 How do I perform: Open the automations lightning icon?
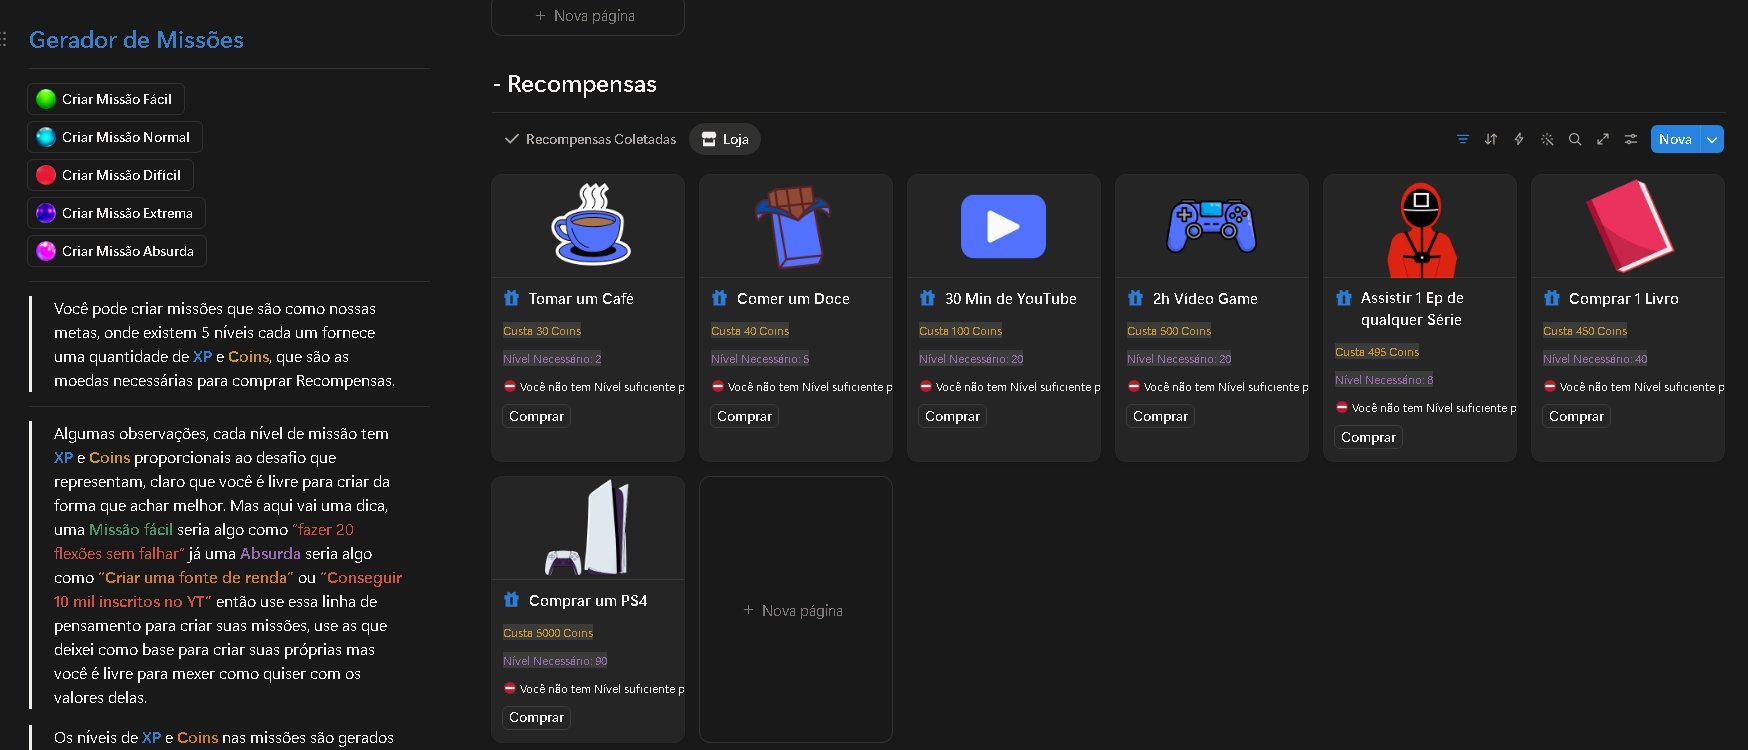click(x=1519, y=139)
